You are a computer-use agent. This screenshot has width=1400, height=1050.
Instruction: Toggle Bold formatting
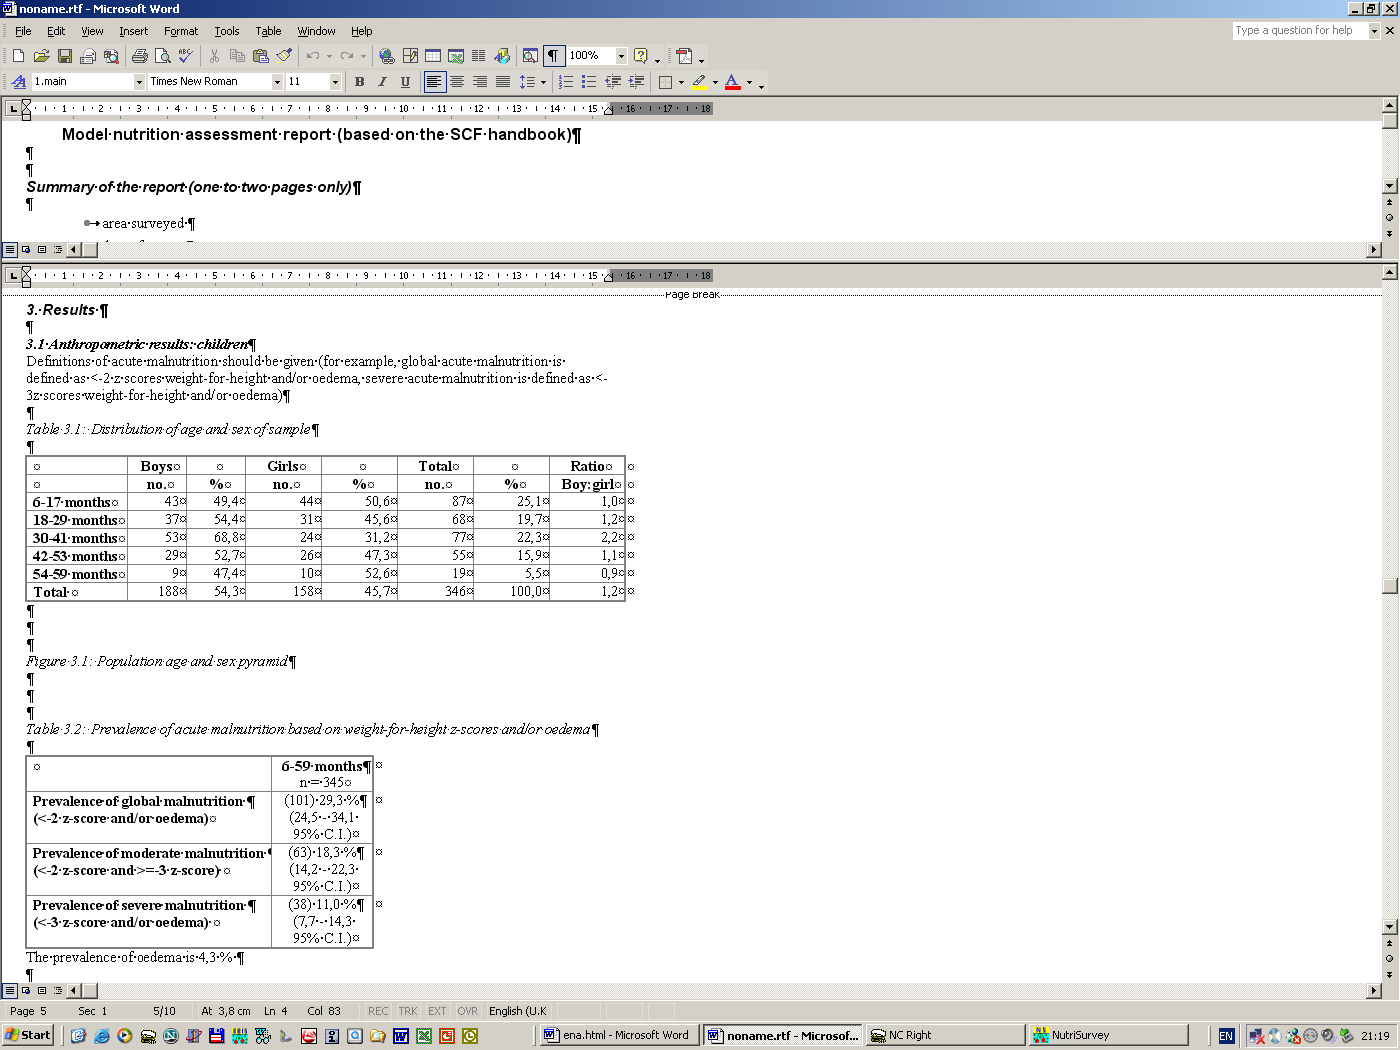pyautogui.click(x=359, y=82)
